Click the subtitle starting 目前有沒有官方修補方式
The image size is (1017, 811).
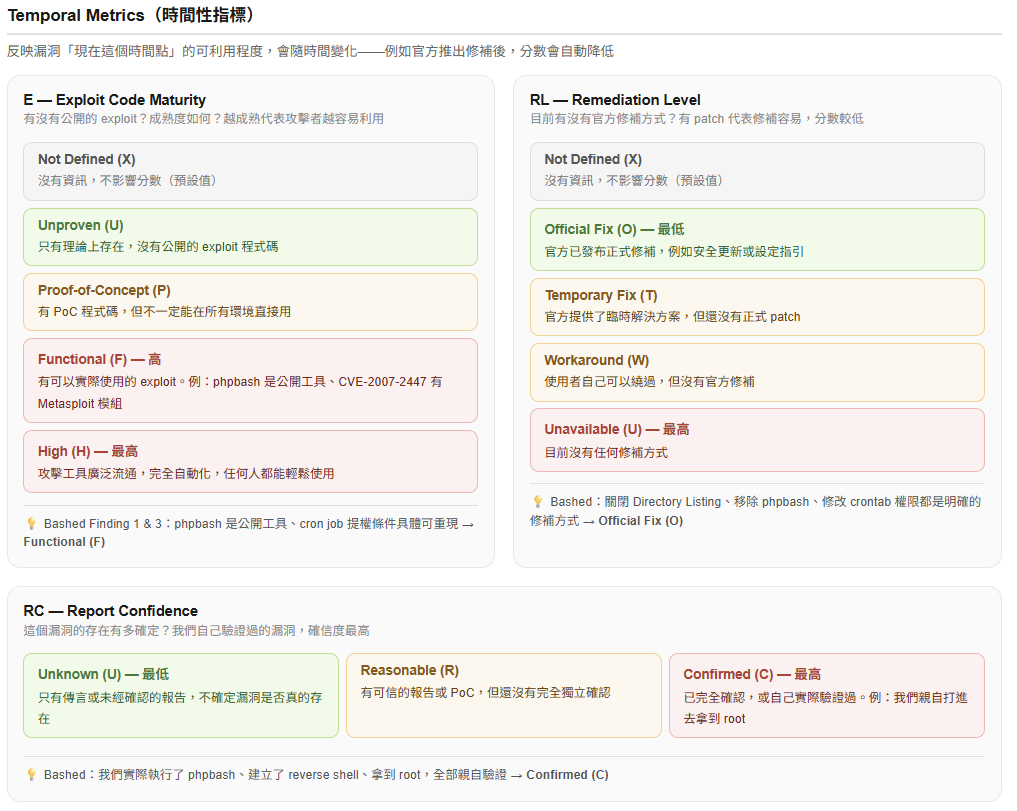click(x=697, y=119)
